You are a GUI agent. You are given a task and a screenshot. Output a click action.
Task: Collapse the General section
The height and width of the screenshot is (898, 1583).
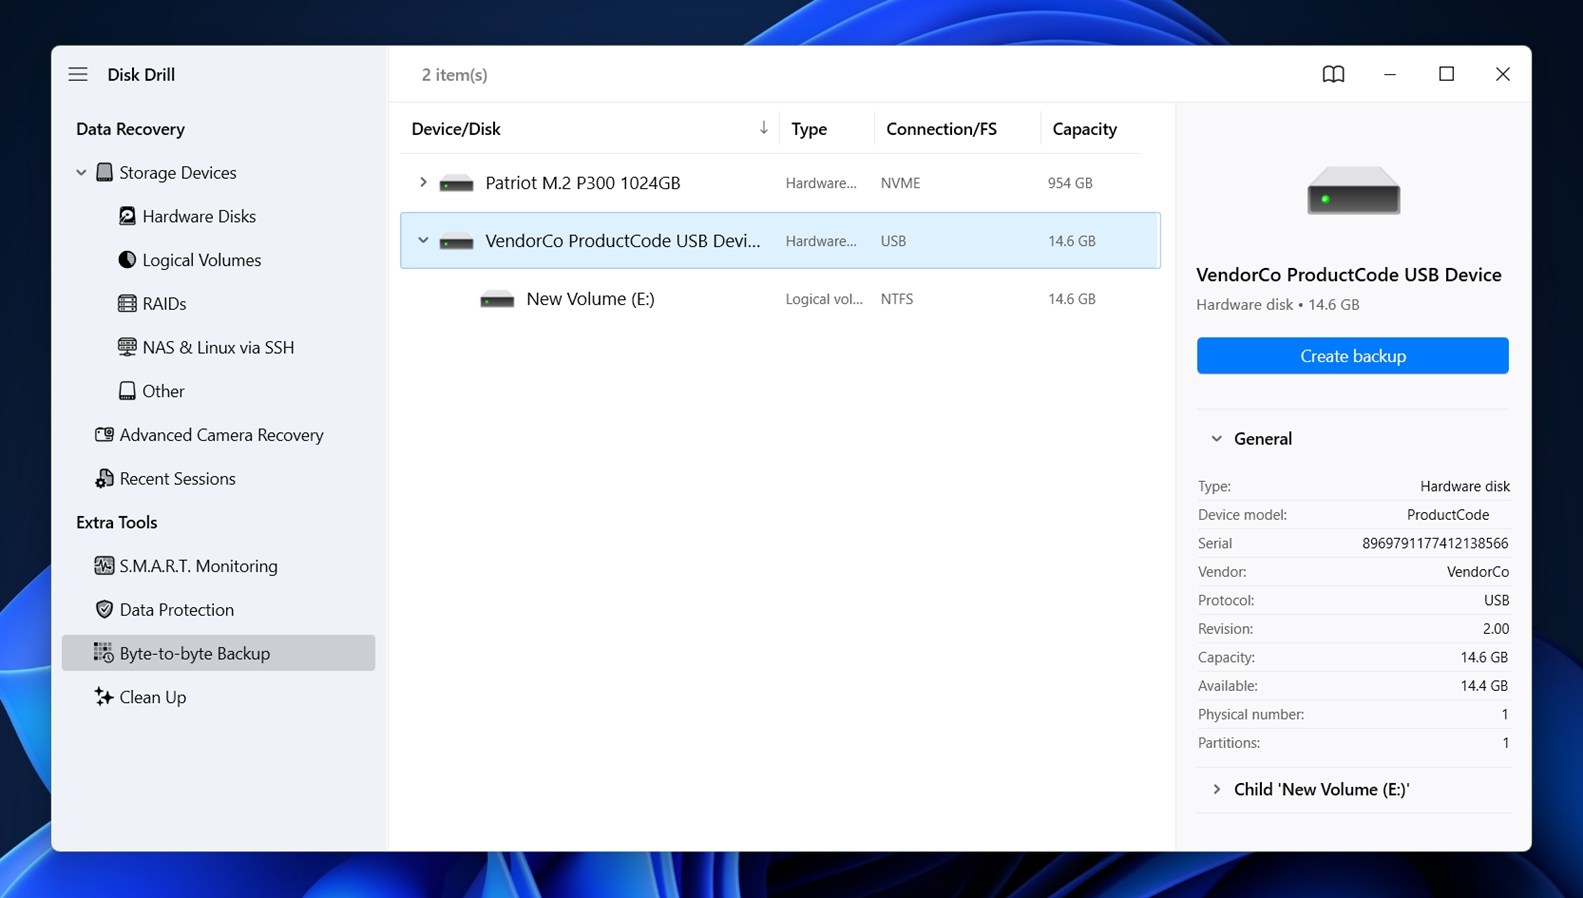[x=1216, y=439]
